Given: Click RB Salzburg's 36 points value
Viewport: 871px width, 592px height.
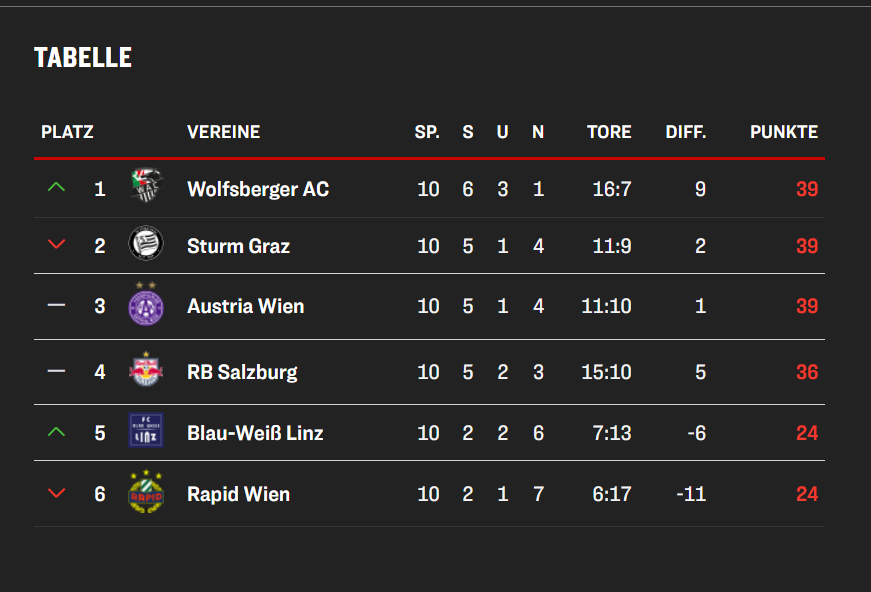Looking at the screenshot, I should tap(807, 372).
